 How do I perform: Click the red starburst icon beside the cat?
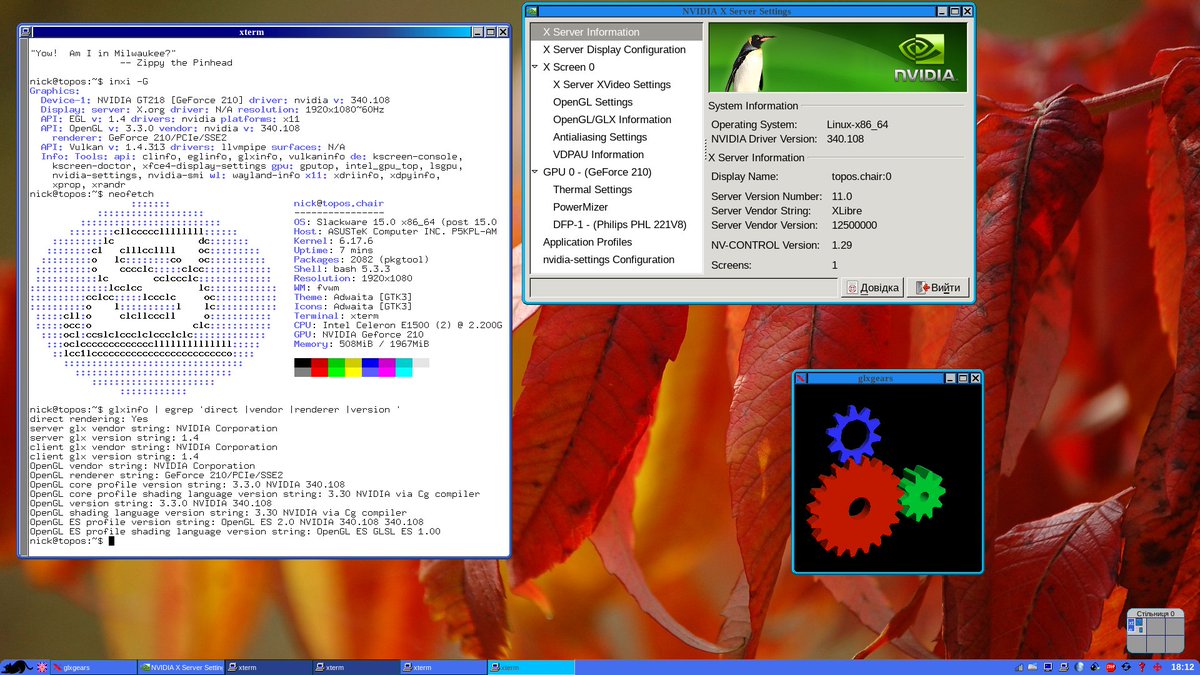pyautogui.click(x=41, y=667)
